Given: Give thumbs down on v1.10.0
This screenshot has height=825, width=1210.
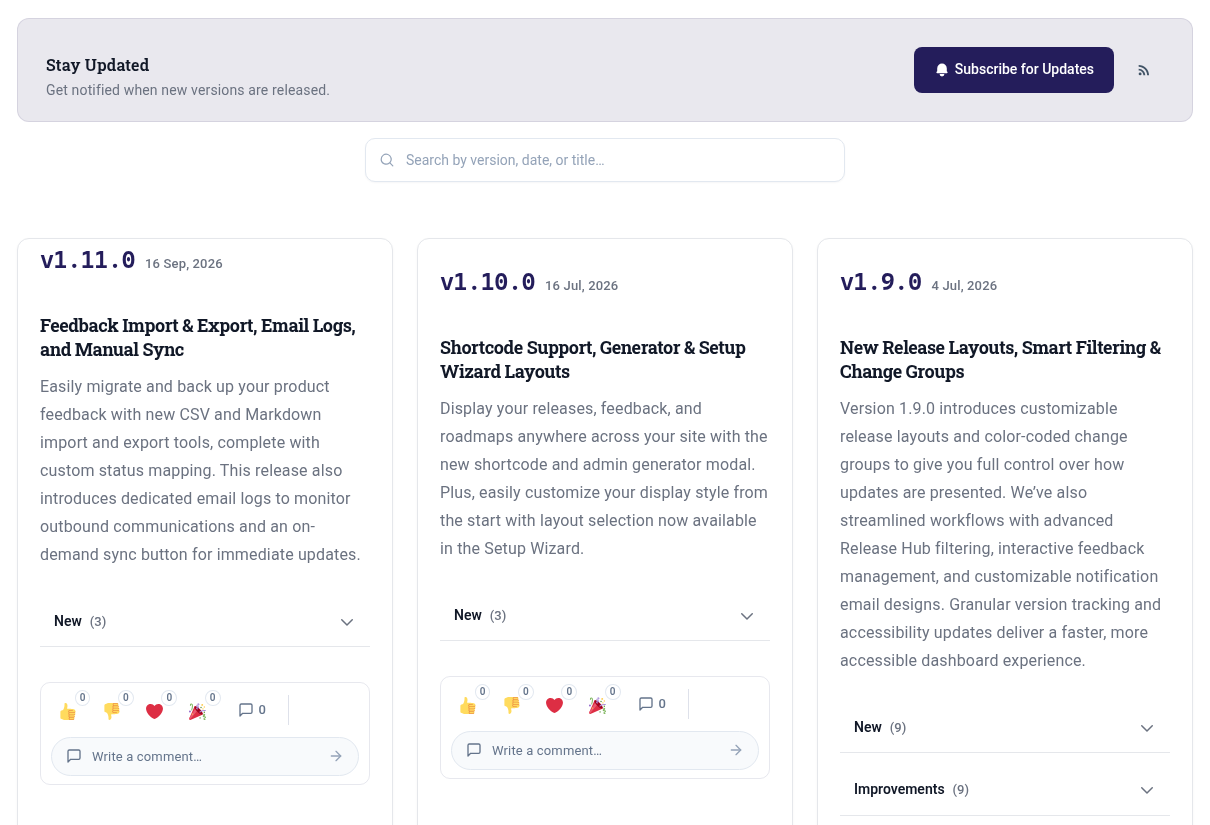Looking at the screenshot, I should pos(511,705).
